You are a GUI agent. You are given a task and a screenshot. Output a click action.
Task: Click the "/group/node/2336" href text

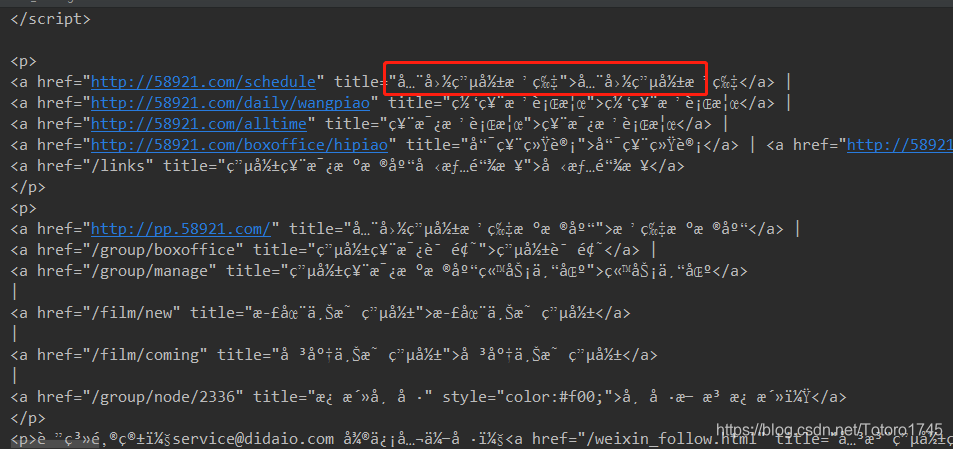(163, 397)
